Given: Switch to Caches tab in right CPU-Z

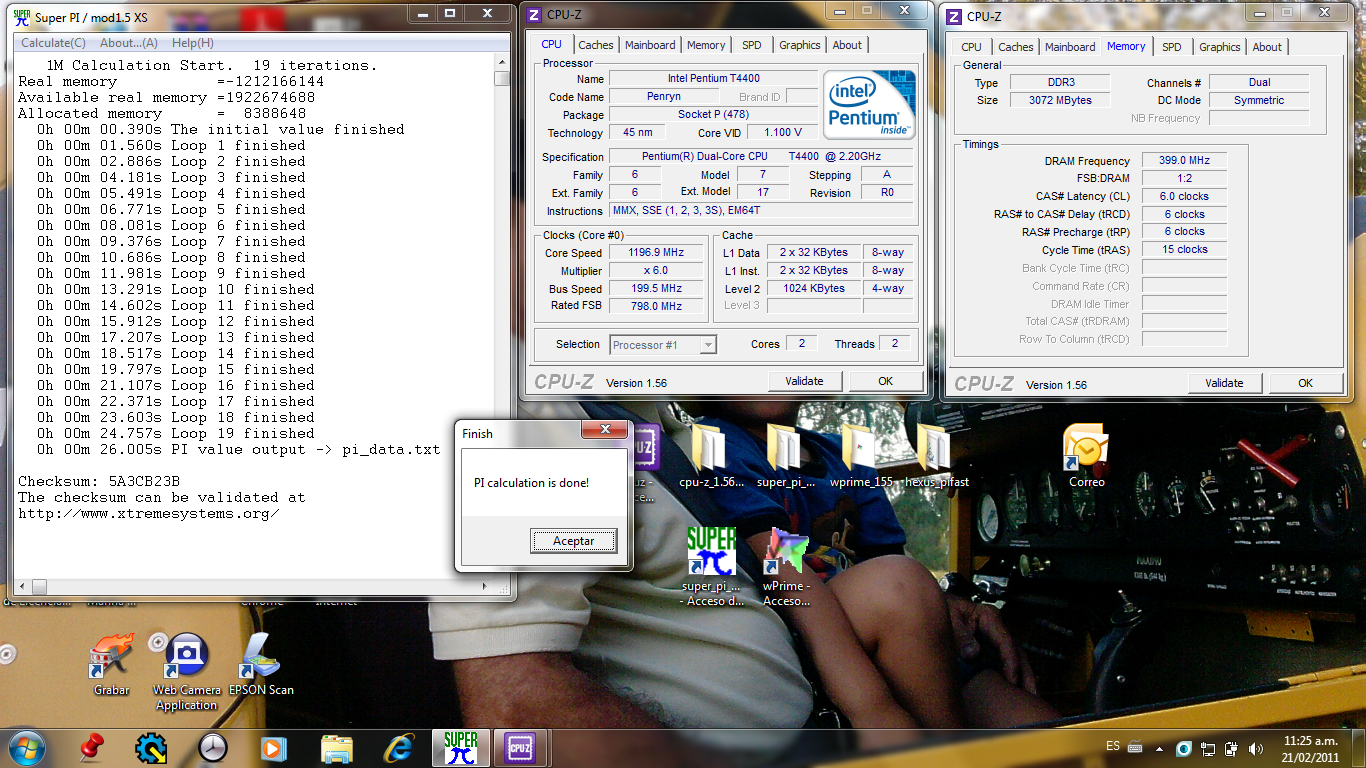Looking at the screenshot, I should 1016,47.
